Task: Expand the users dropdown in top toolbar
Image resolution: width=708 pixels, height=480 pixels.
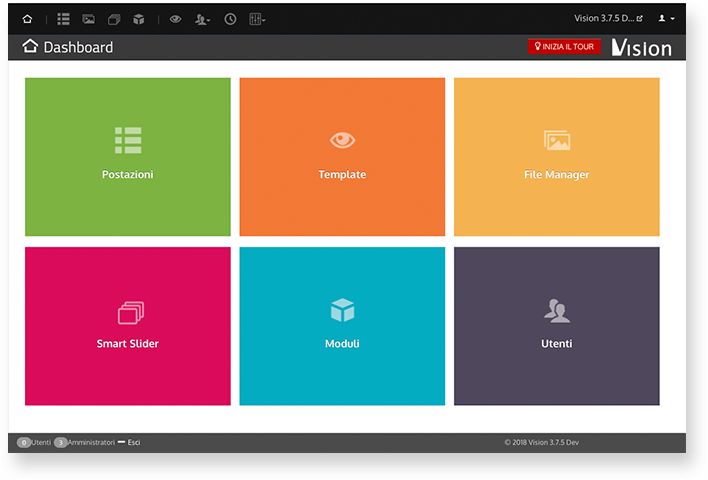Action: (202, 19)
